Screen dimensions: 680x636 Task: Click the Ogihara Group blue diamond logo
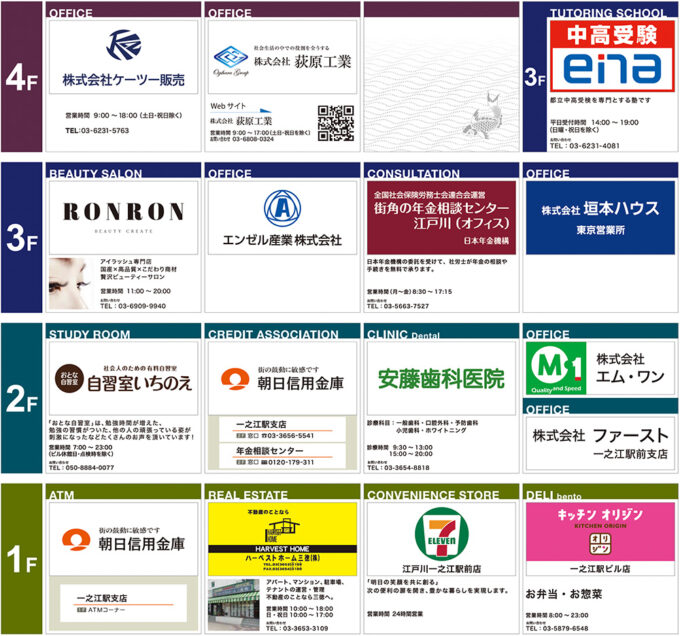click(x=231, y=57)
